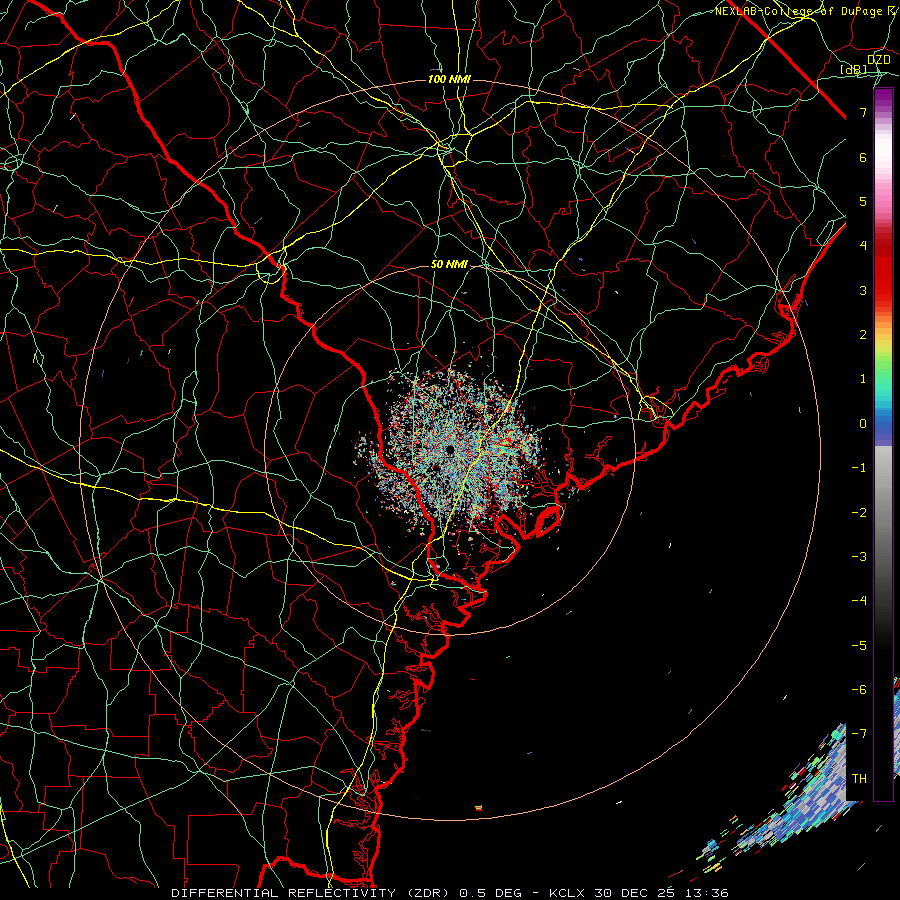The image size is (900, 900).
Task: Click the "-3" value on the color scale
Action: (859, 557)
